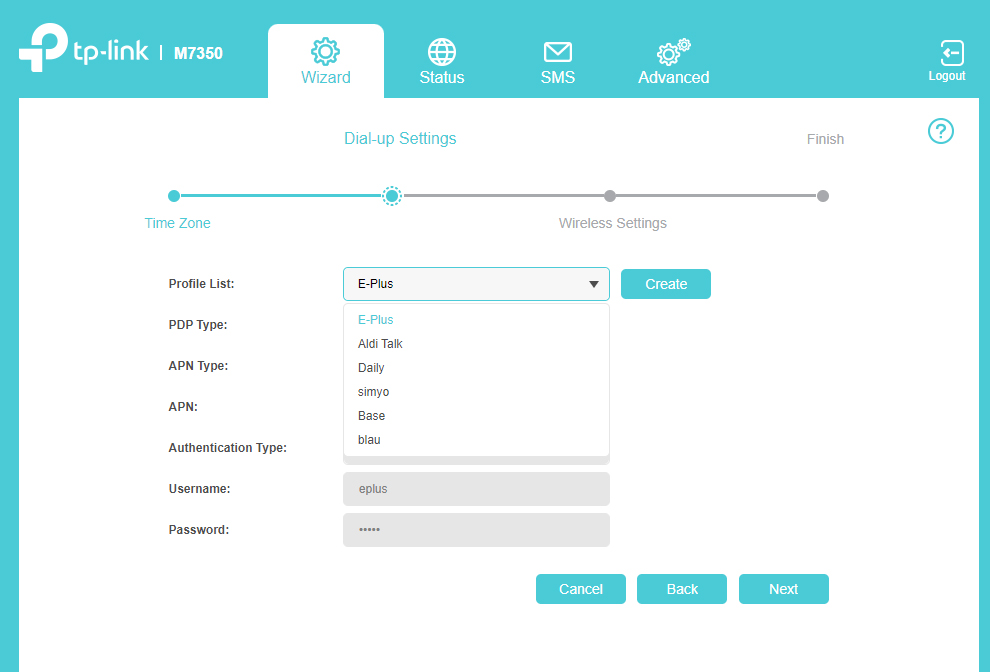The width and height of the screenshot is (990, 672).
Task: Select the Daily profile option
Action: click(x=476, y=368)
